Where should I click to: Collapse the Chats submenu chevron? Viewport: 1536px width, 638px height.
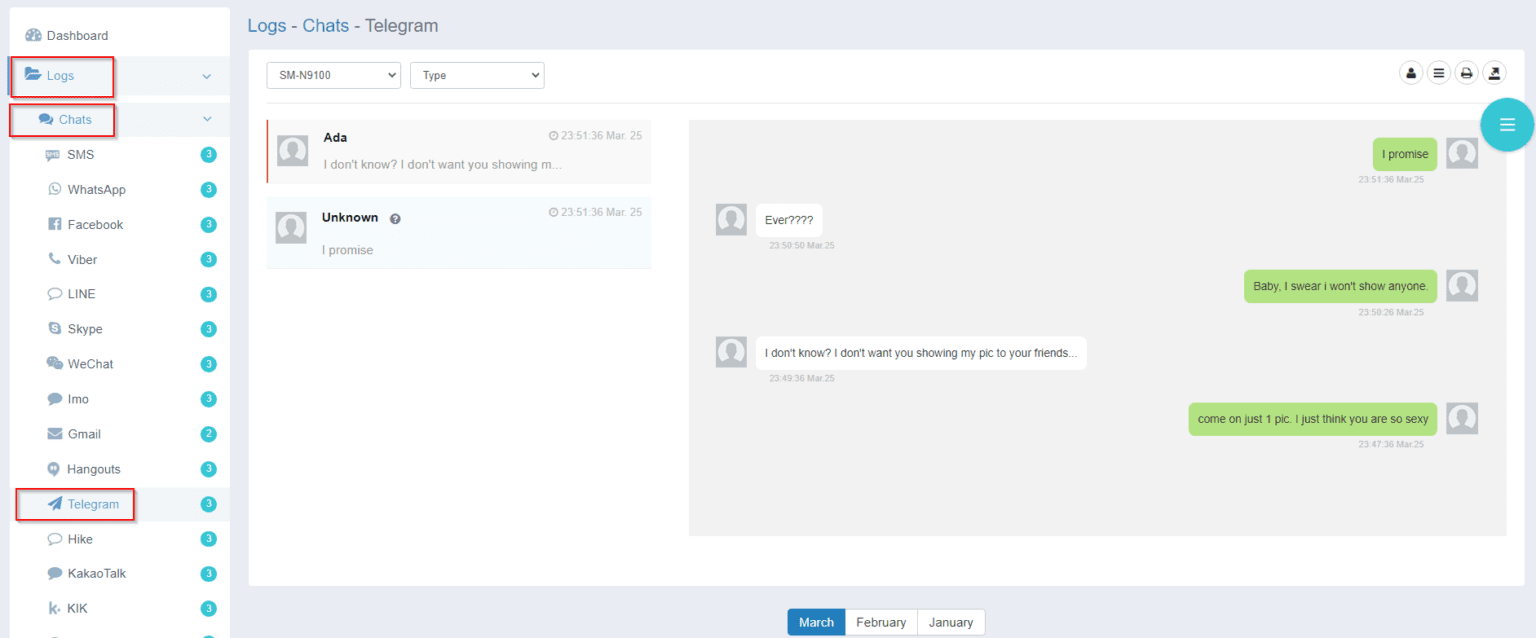(x=207, y=120)
